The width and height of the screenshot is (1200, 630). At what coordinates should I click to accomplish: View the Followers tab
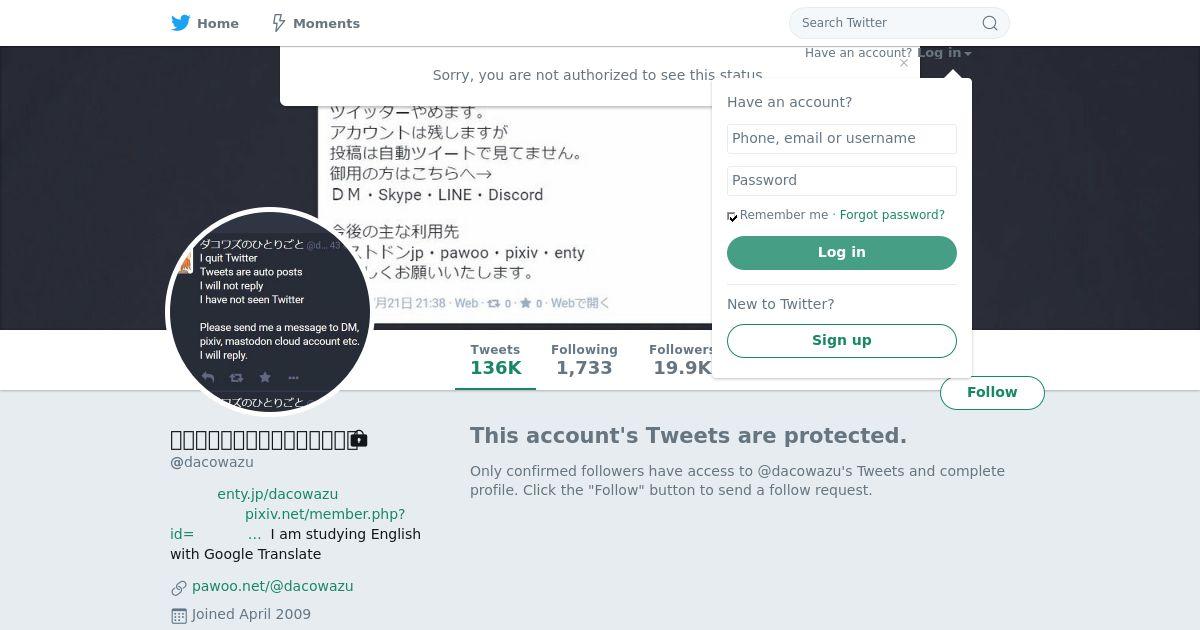coord(680,360)
